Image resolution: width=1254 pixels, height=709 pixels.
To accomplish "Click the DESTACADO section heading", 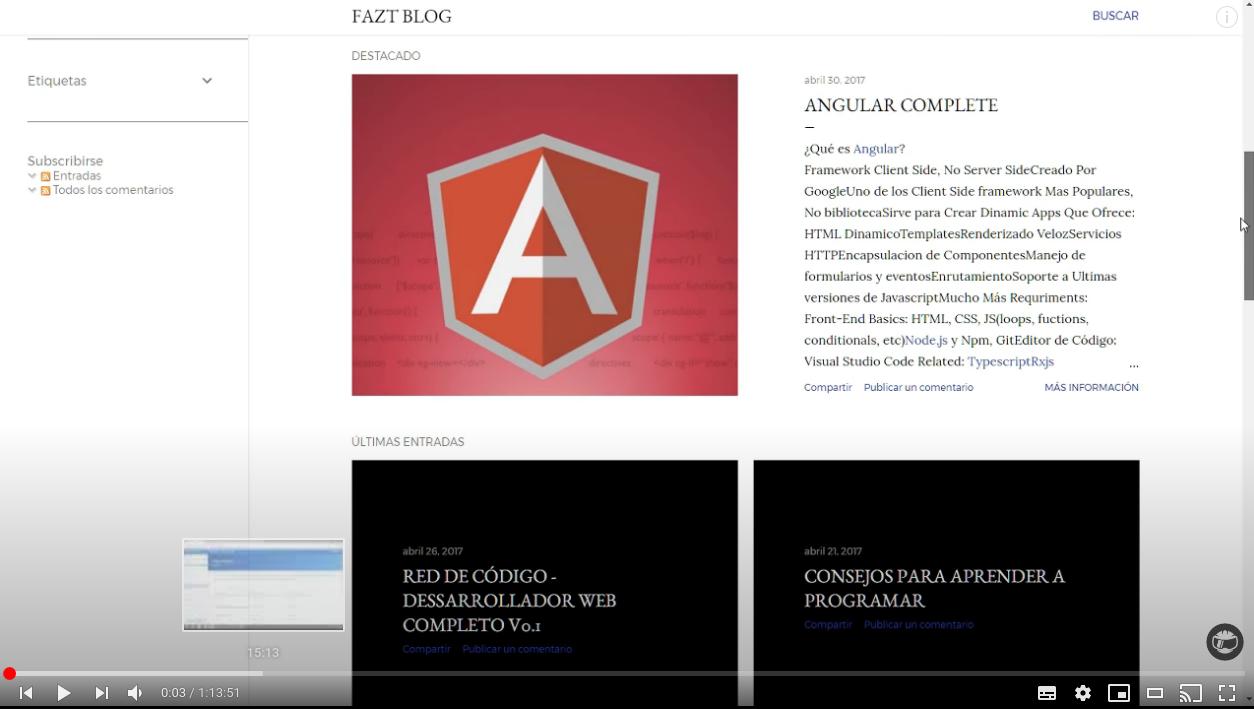I will click(386, 56).
